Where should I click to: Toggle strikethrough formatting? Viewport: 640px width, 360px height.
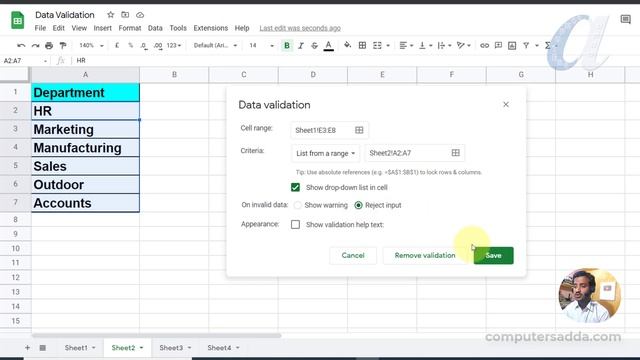pyautogui.click(x=314, y=45)
